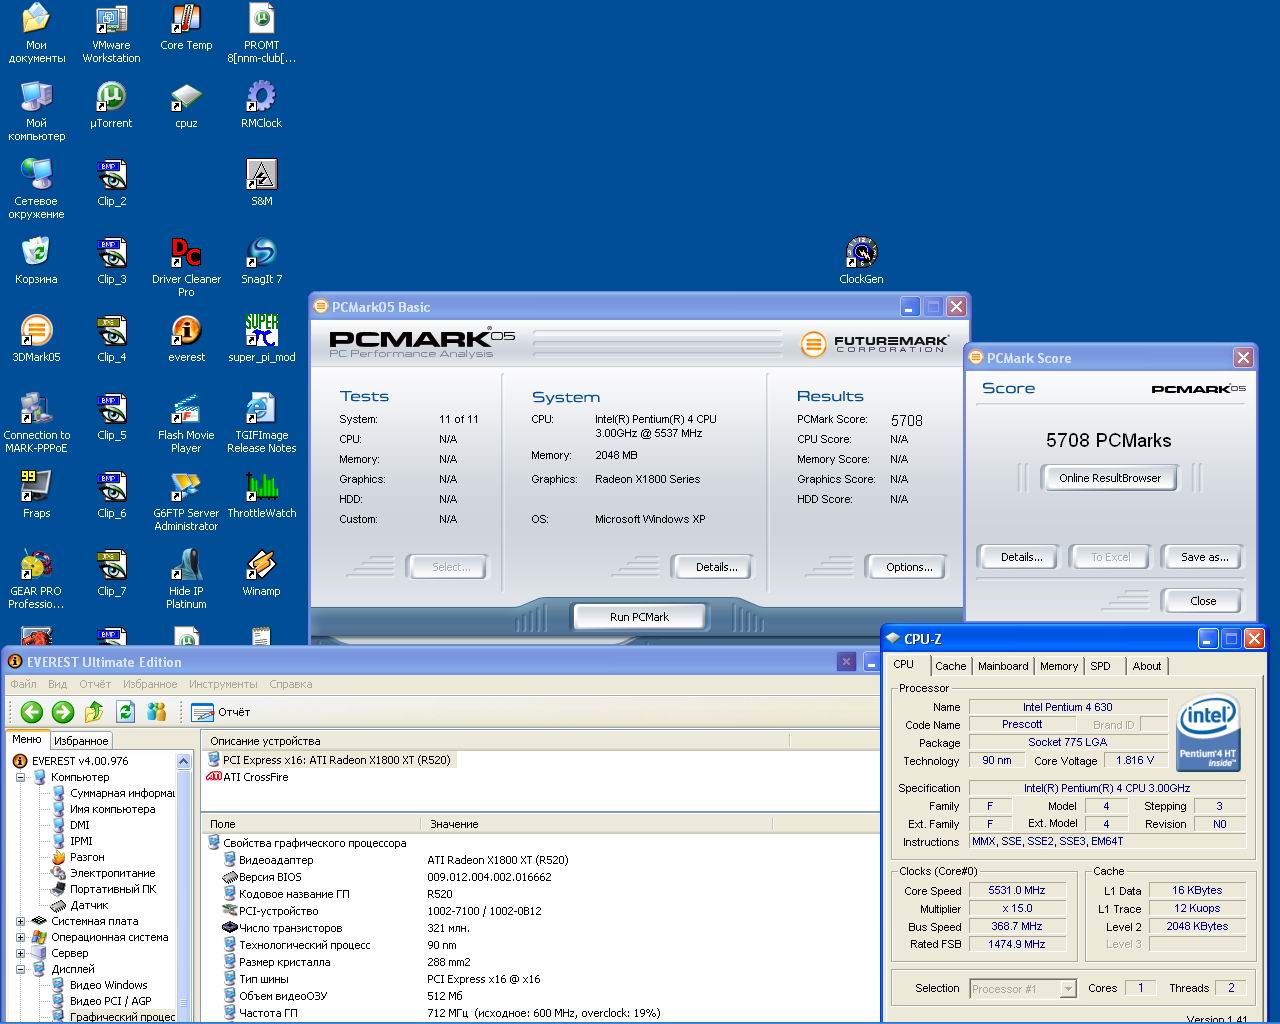Open the 3DMark05 desktop icon
The width and height of the screenshot is (1280, 1024).
[x=36, y=339]
